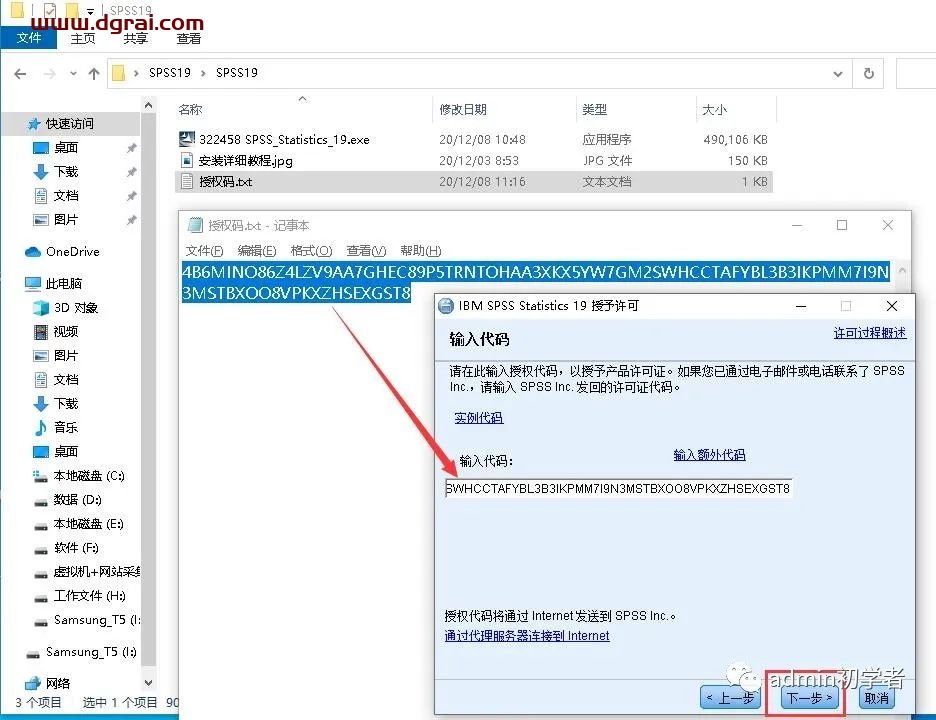Open 视频 folder under 此电脑
This screenshot has height=720, width=936.
(66, 331)
